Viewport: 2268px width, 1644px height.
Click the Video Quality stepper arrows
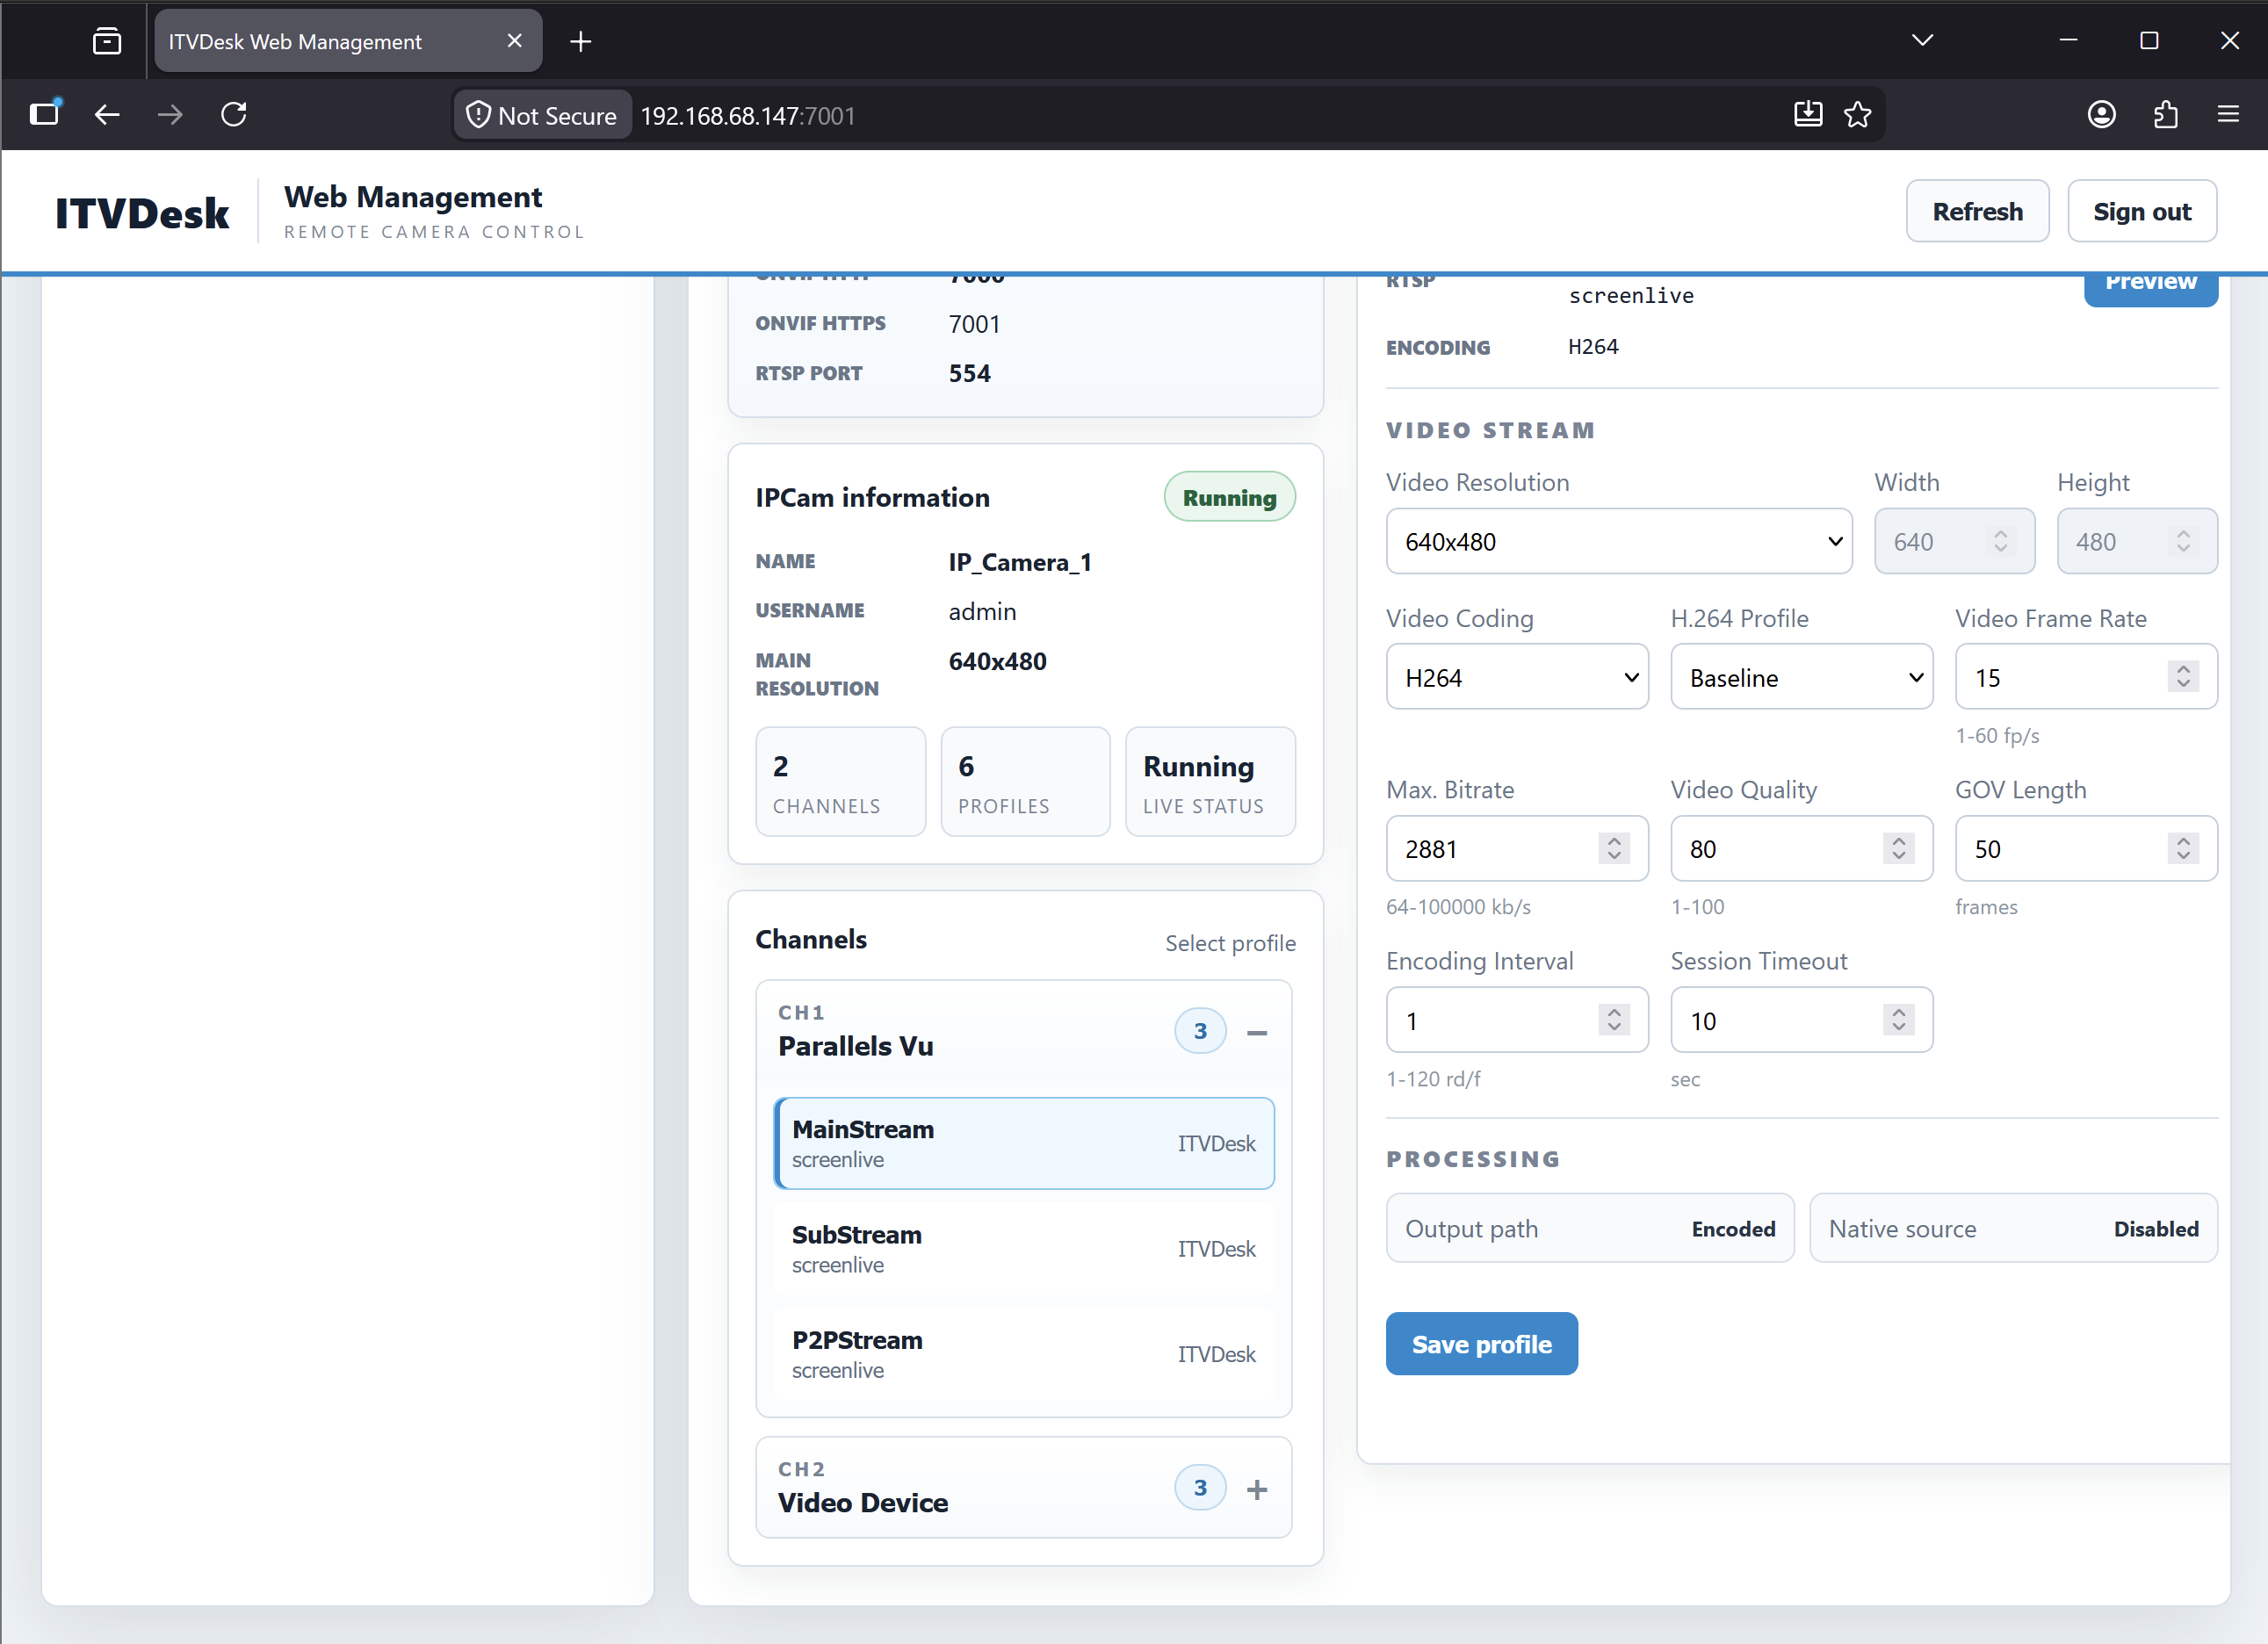coord(1898,848)
